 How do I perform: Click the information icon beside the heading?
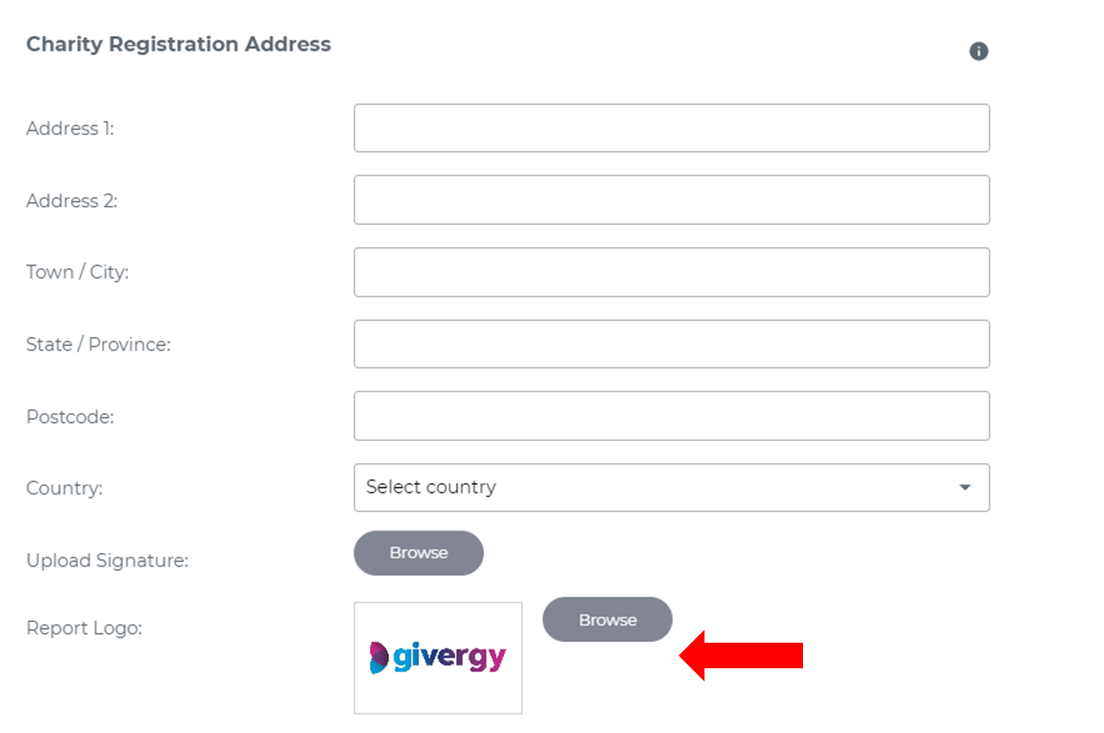pyautogui.click(x=978, y=51)
